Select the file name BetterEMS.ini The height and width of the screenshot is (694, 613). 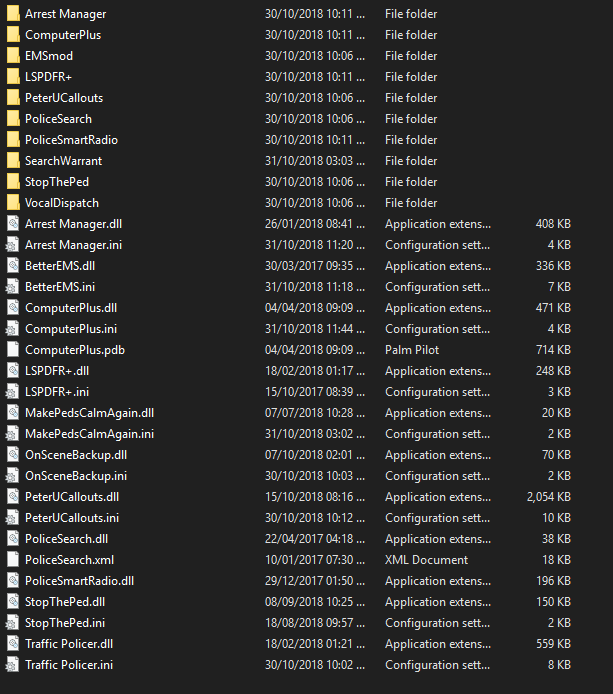pos(60,287)
